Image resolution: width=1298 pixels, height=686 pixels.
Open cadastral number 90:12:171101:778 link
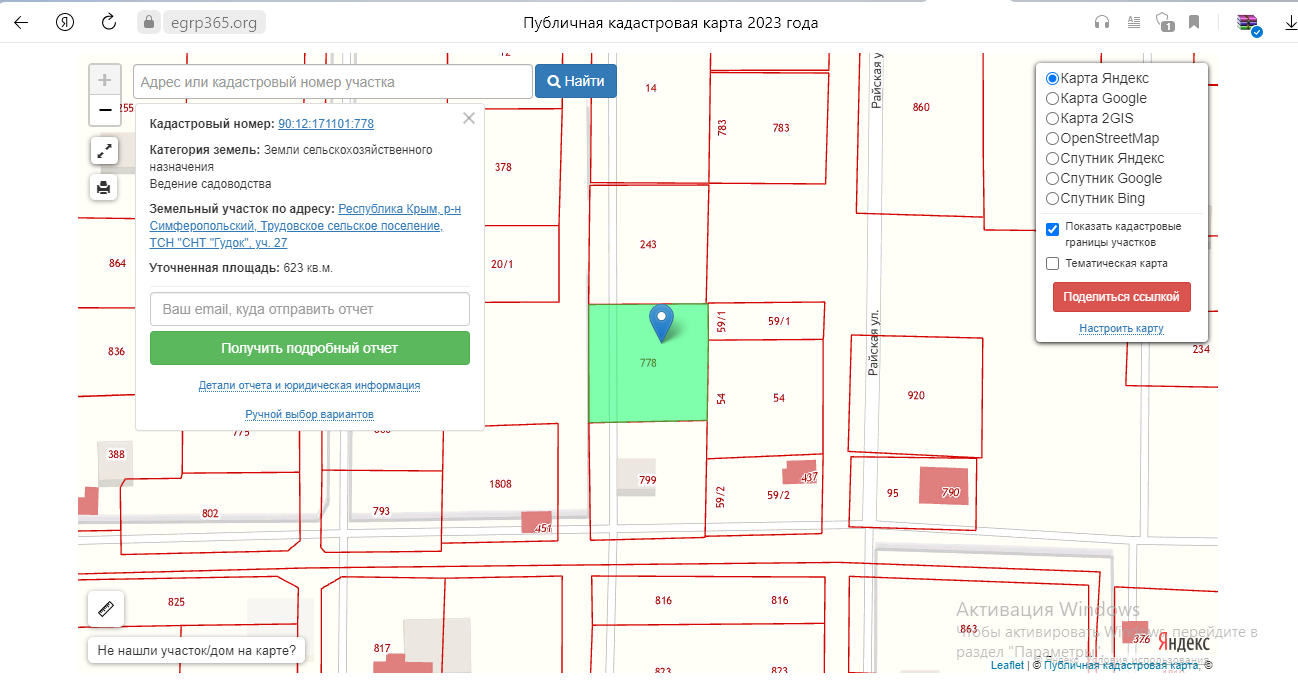click(x=326, y=124)
